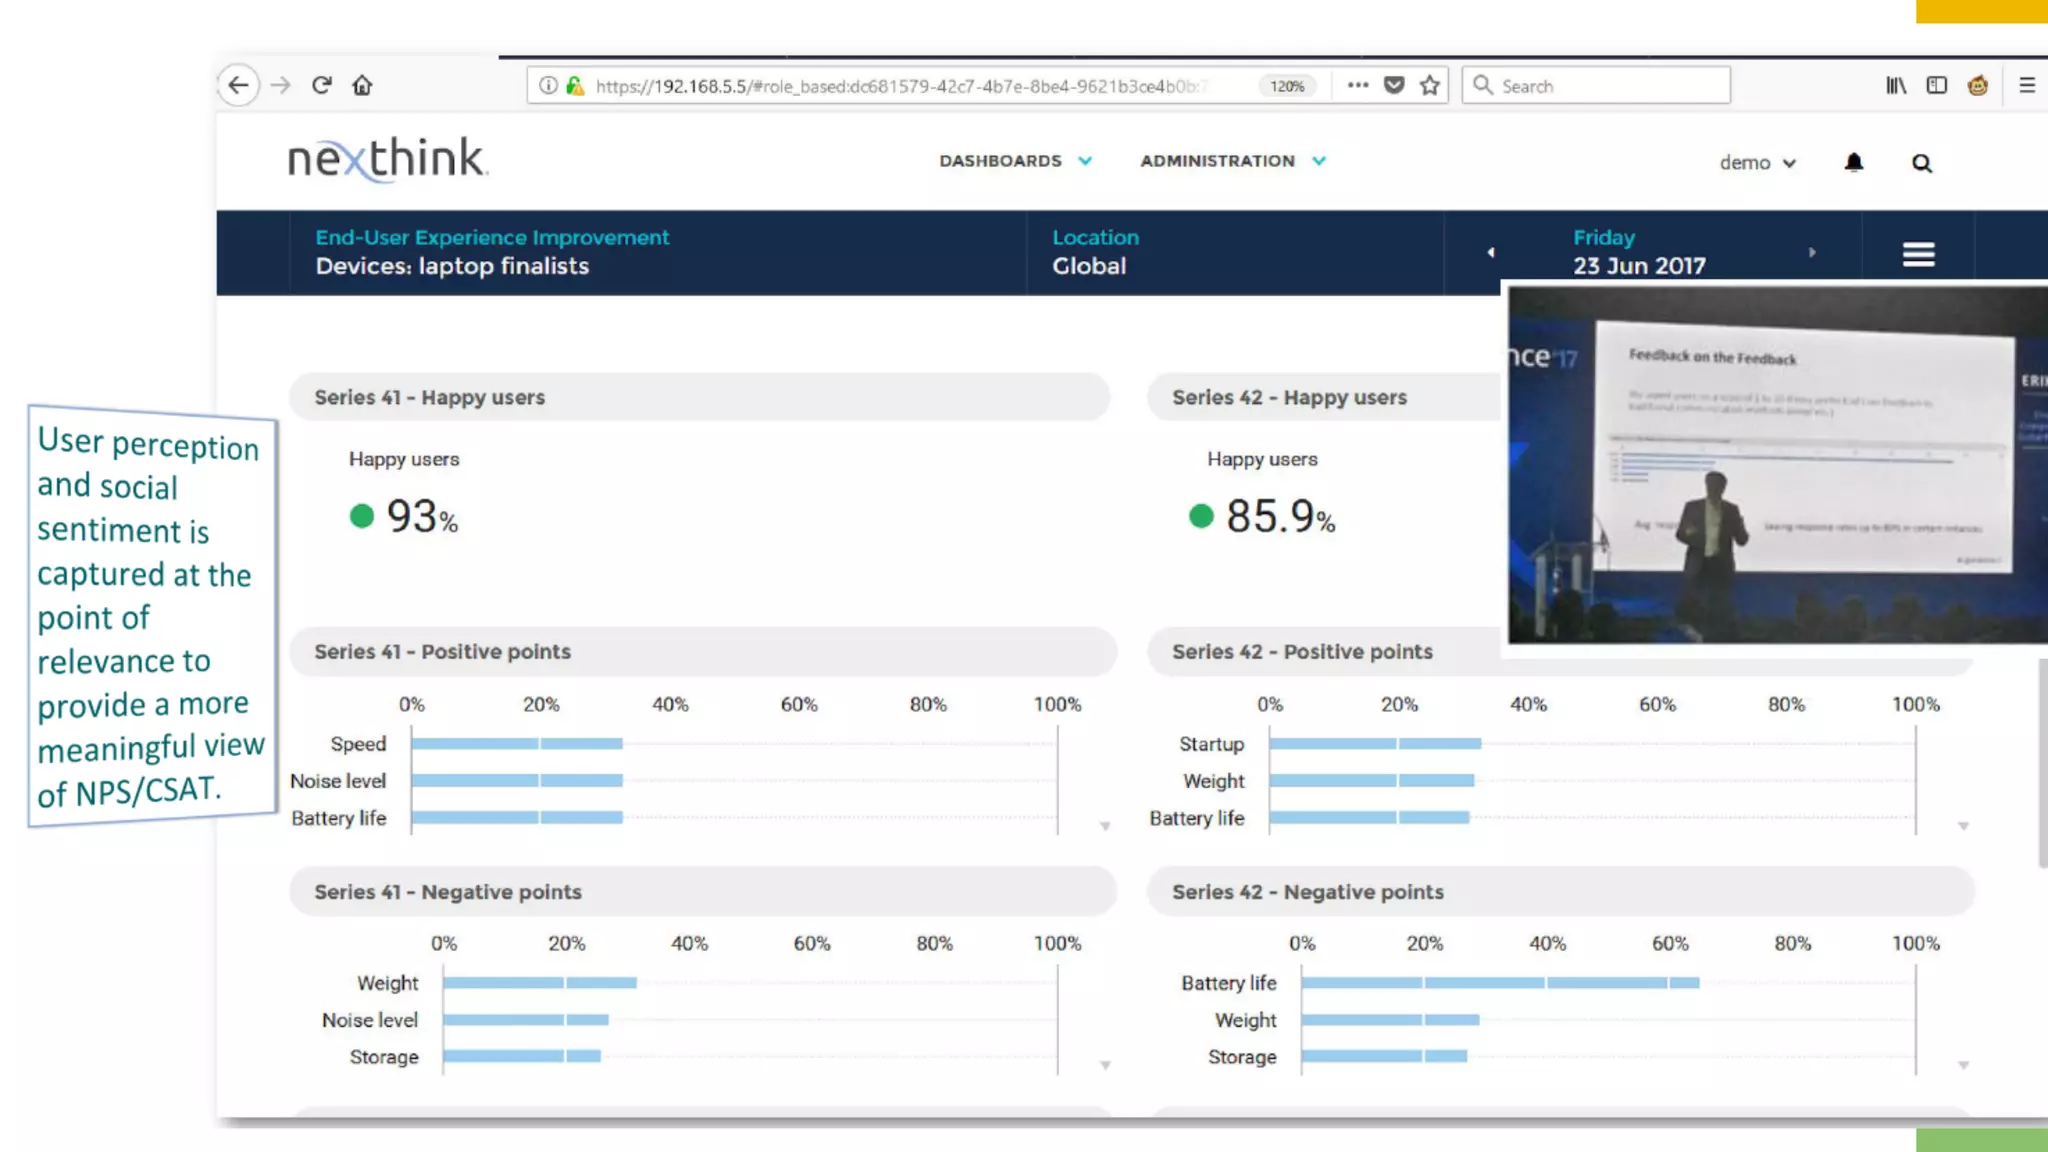Toggle the browser sidebar view
2048x1152 pixels.
point(1936,85)
